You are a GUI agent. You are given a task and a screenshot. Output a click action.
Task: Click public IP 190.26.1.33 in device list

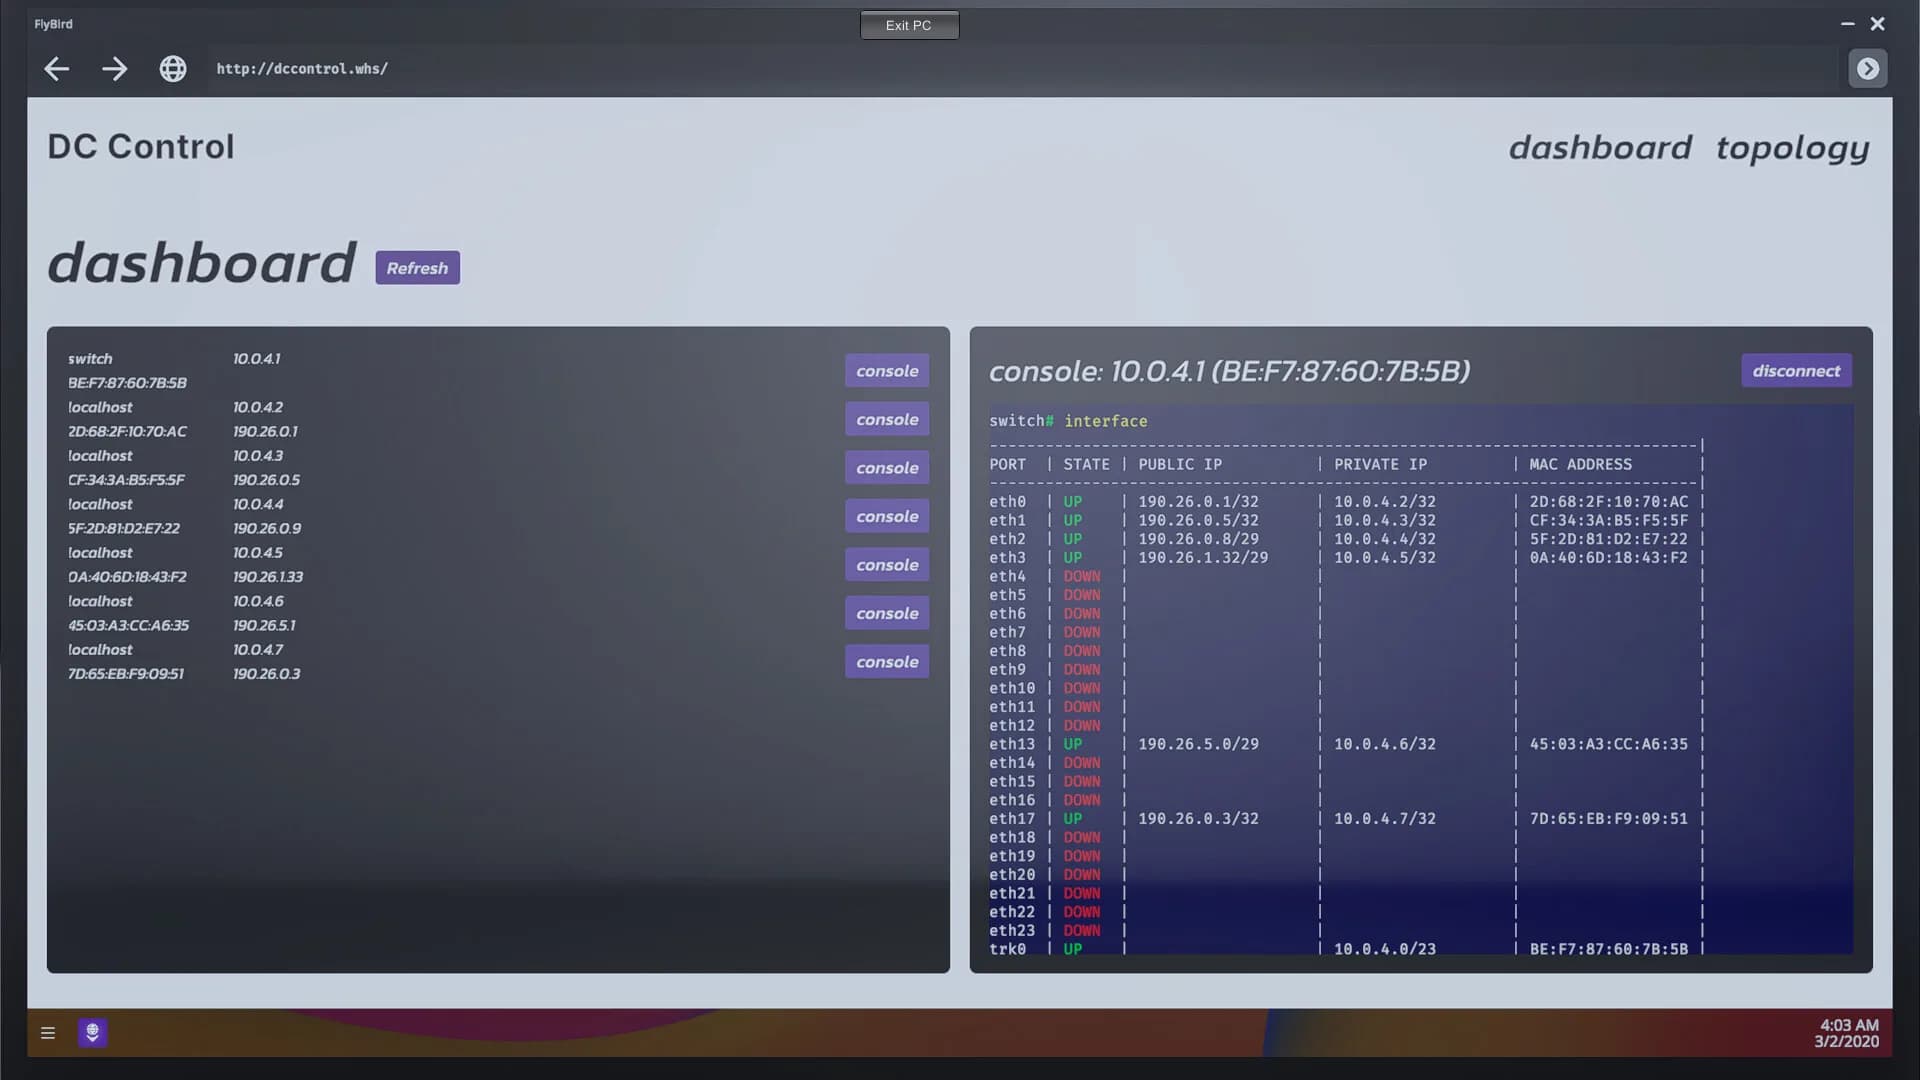point(268,577)
